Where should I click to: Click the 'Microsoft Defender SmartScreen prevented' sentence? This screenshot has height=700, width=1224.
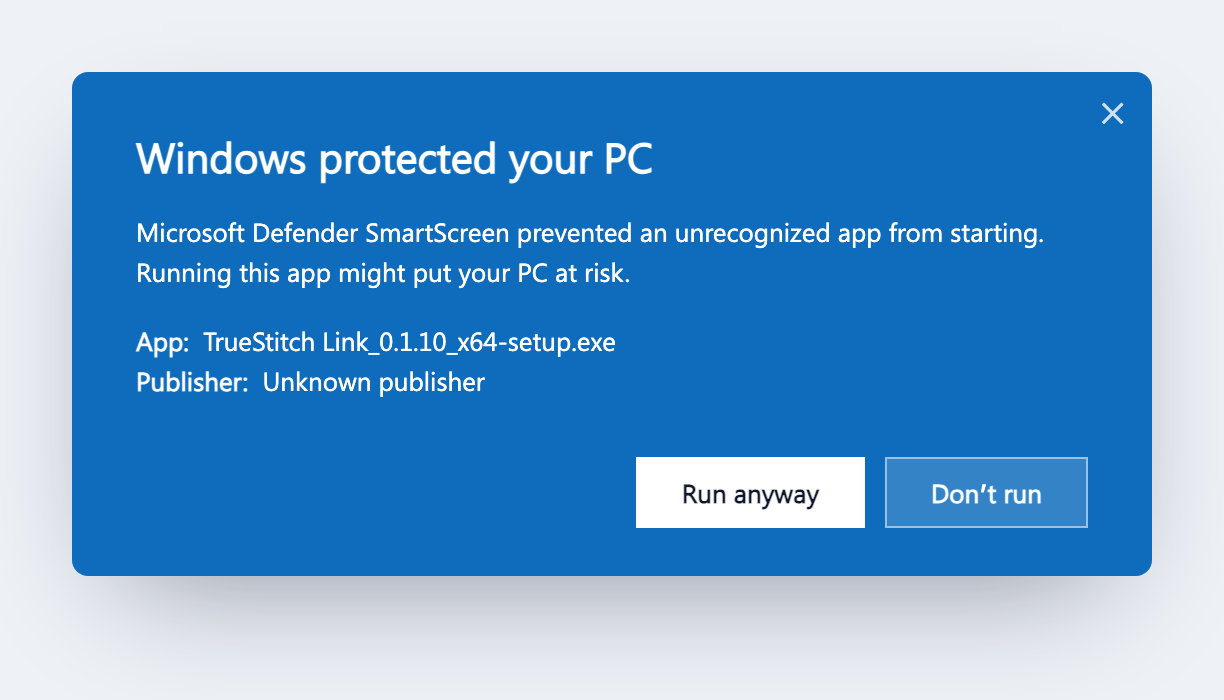590,234
